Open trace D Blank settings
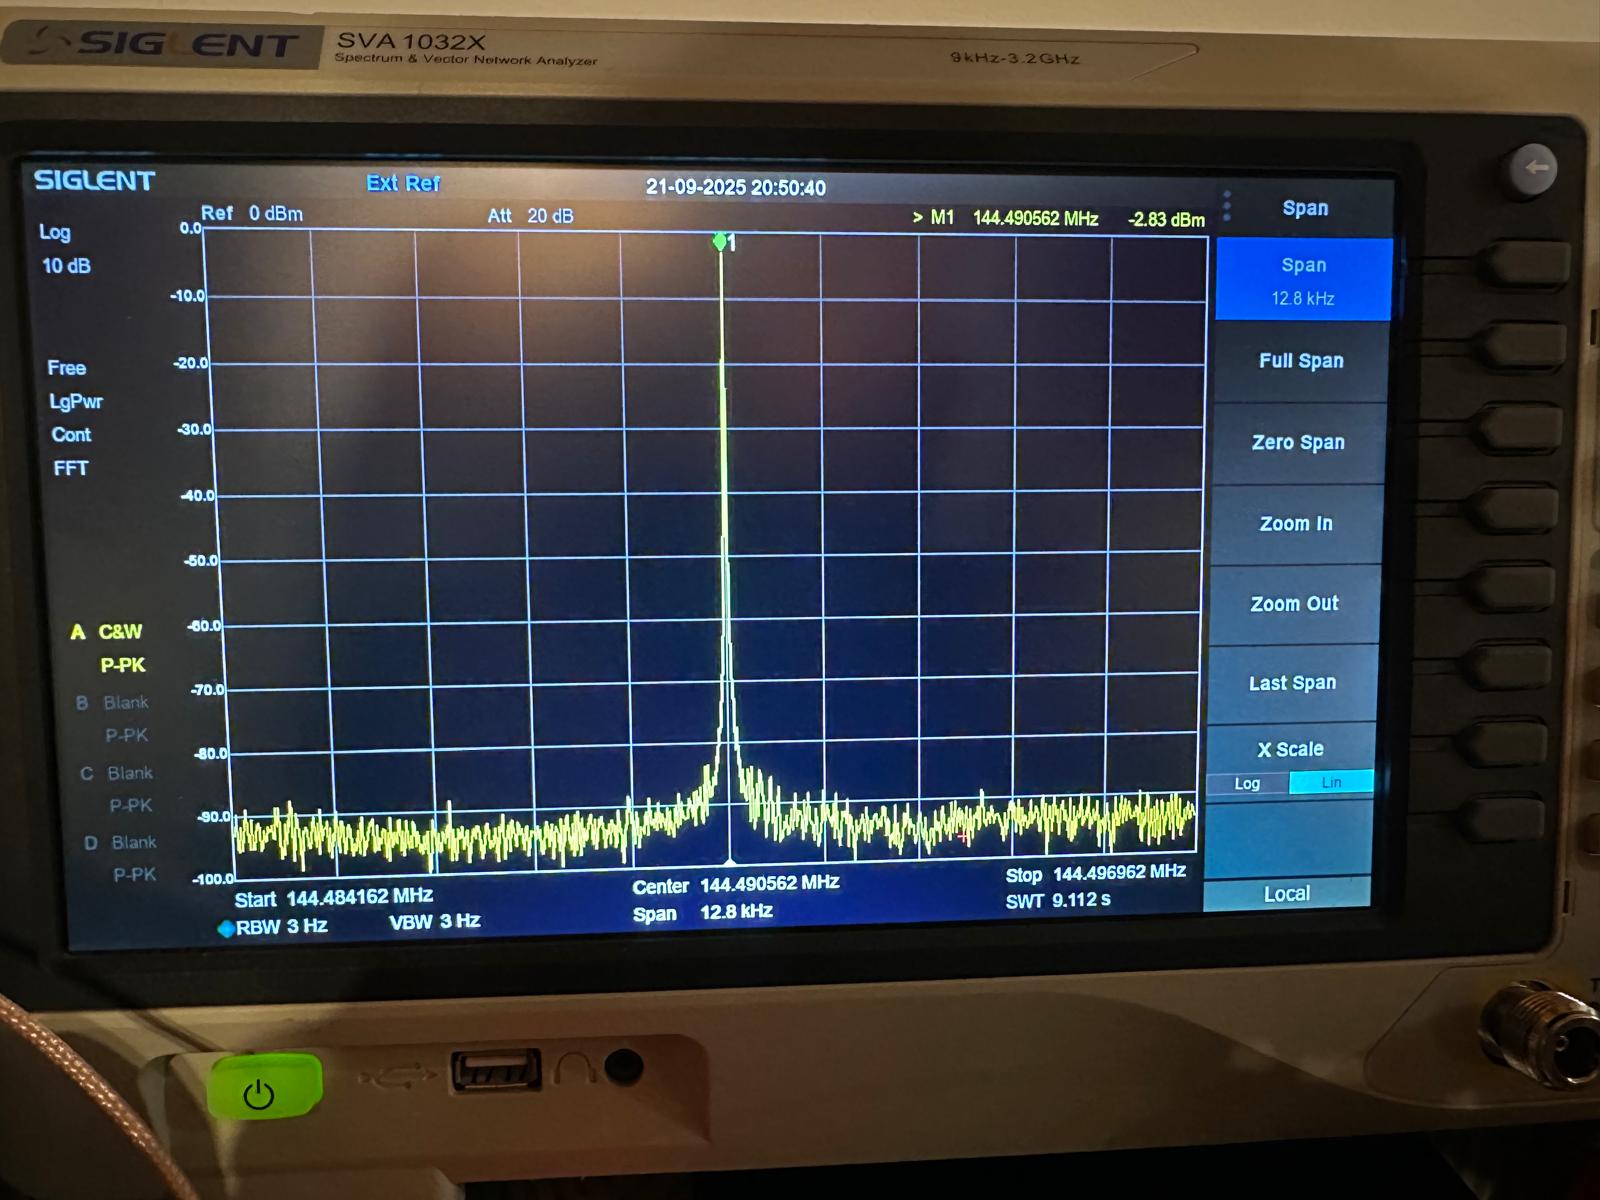The height and width of the screenshot is (1200, 1600). pyautogui.click(x=132, y=843)
